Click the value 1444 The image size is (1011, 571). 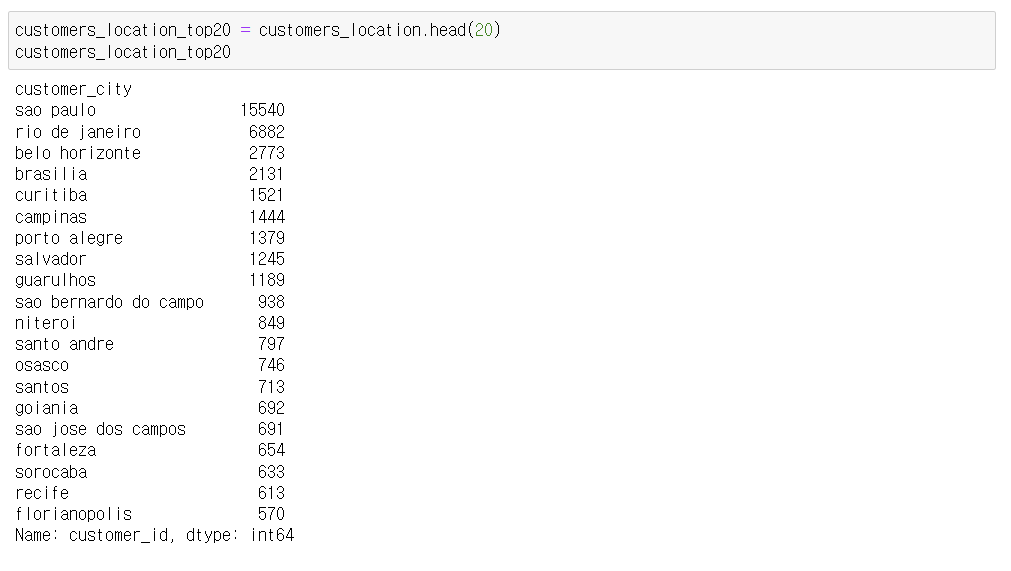267,217
